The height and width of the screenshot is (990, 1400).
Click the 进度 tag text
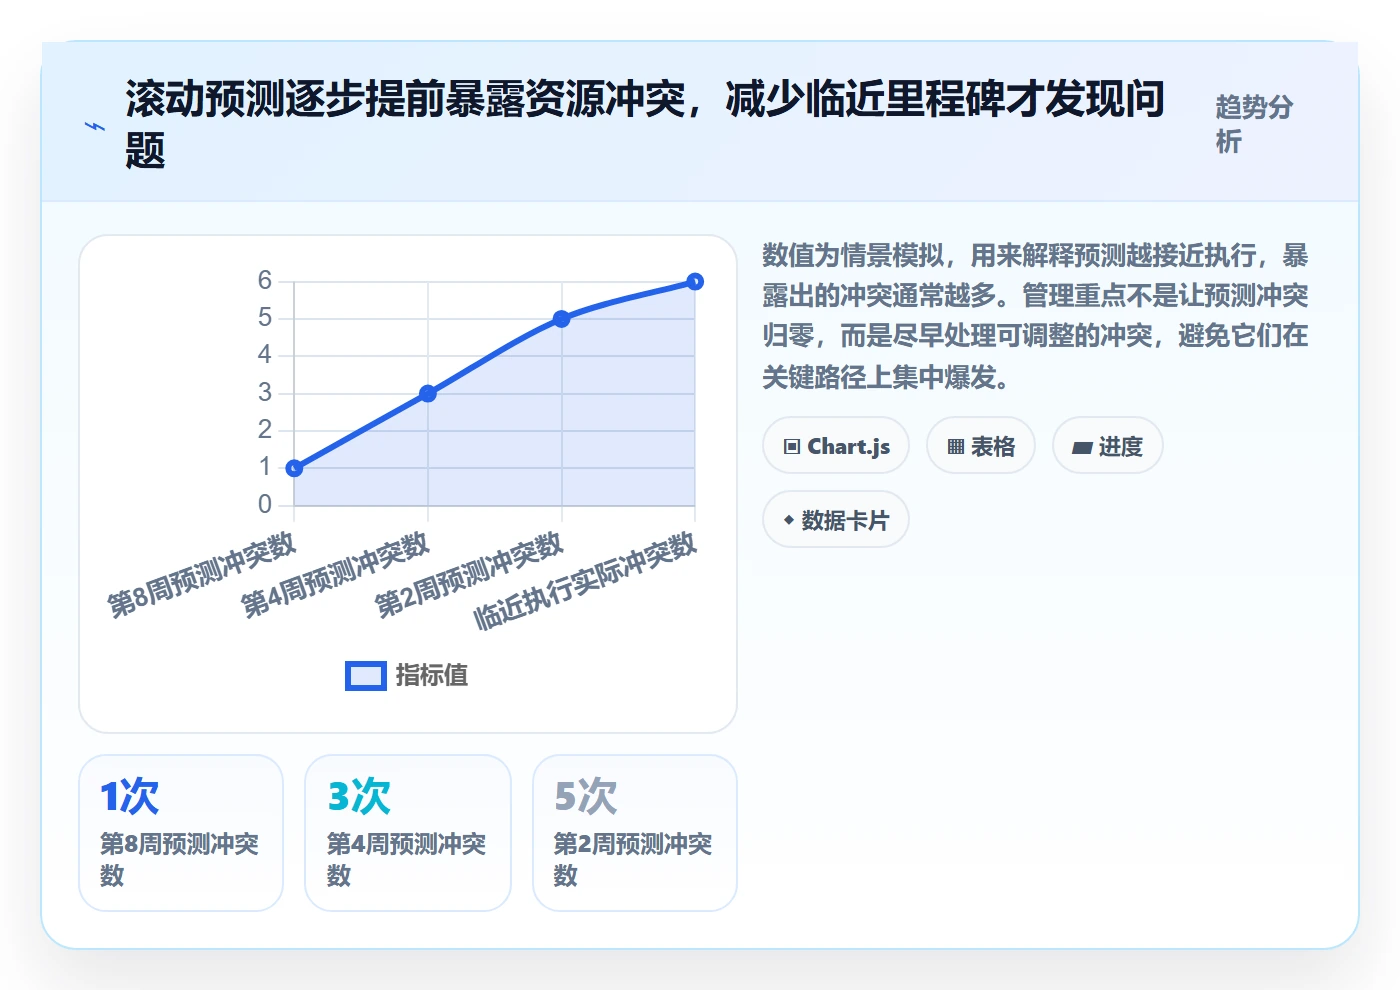click(x=1120, y=447)
